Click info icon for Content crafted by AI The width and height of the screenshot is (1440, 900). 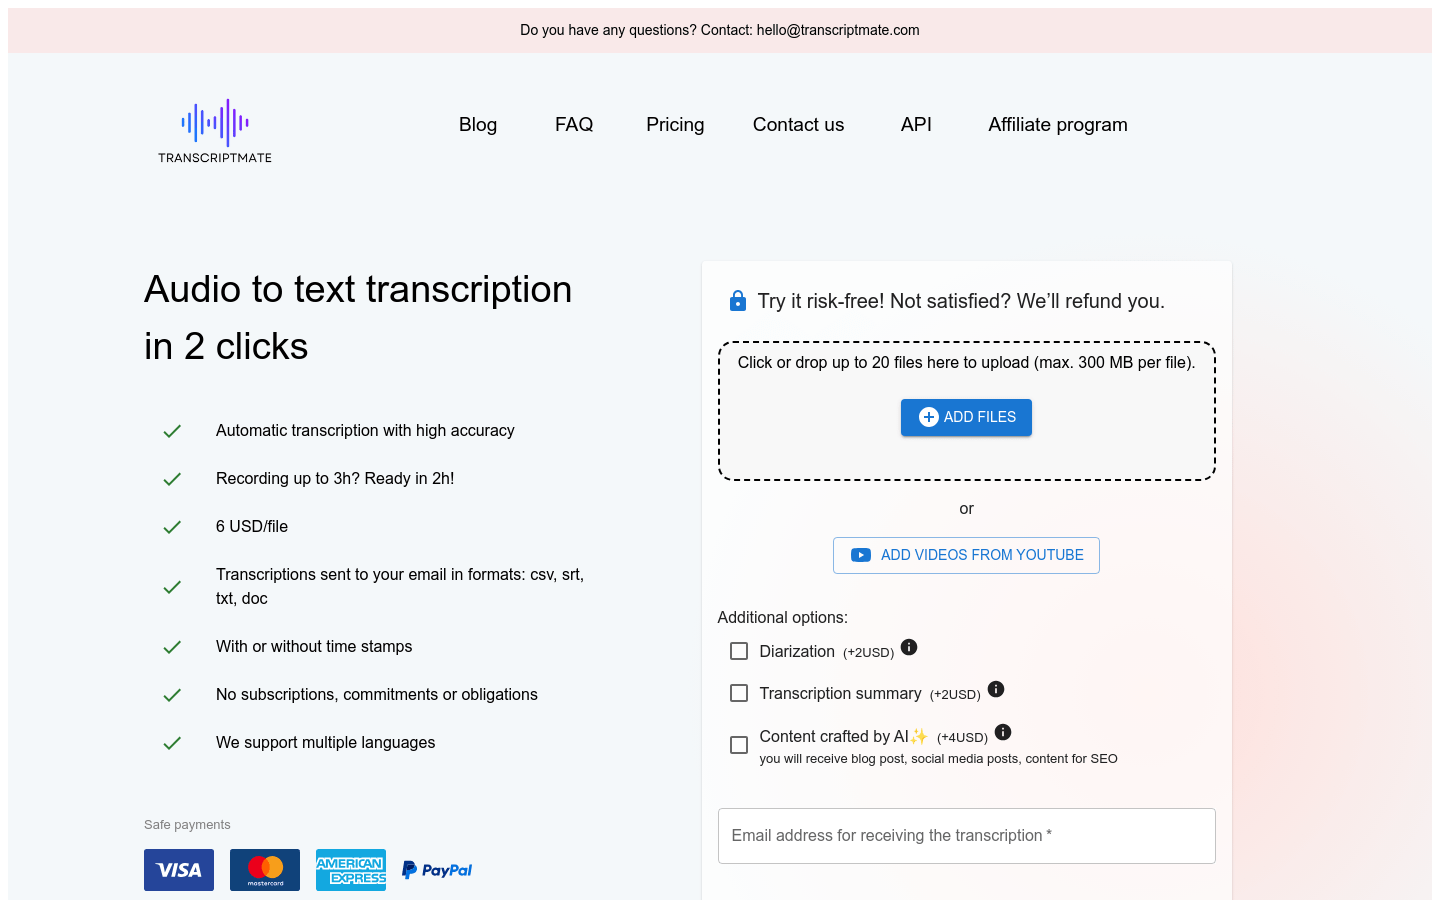(x=1003, y=732)
